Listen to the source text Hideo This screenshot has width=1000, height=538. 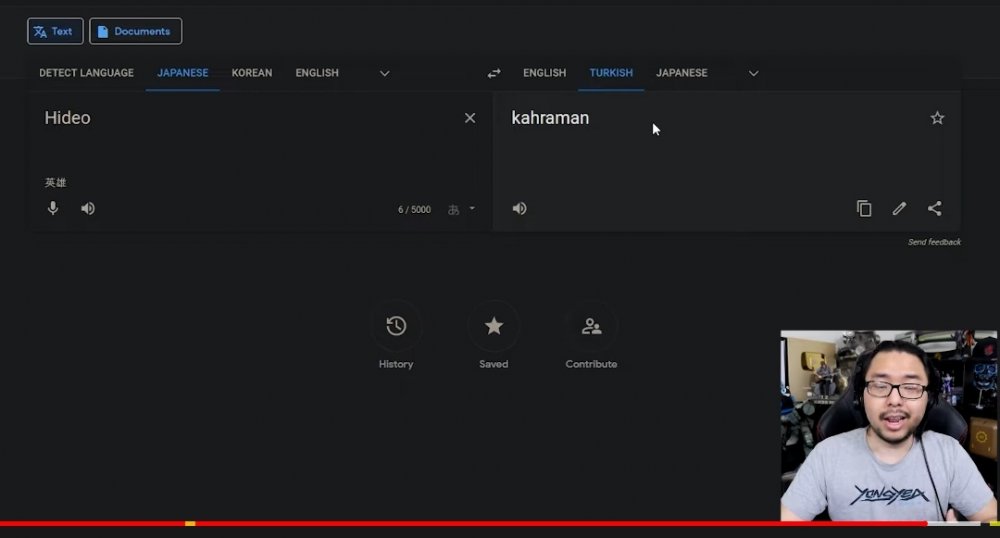tap(88, 208)
